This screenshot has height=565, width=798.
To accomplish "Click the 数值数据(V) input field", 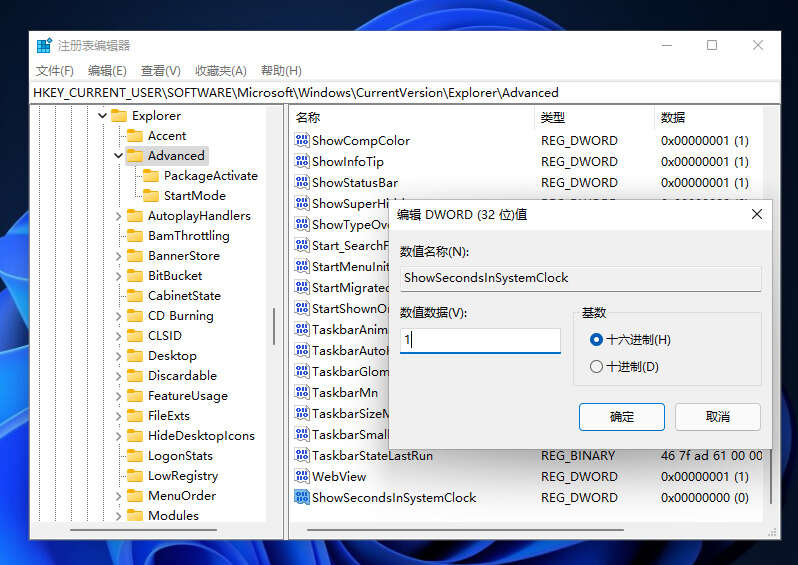I will 480,340.
